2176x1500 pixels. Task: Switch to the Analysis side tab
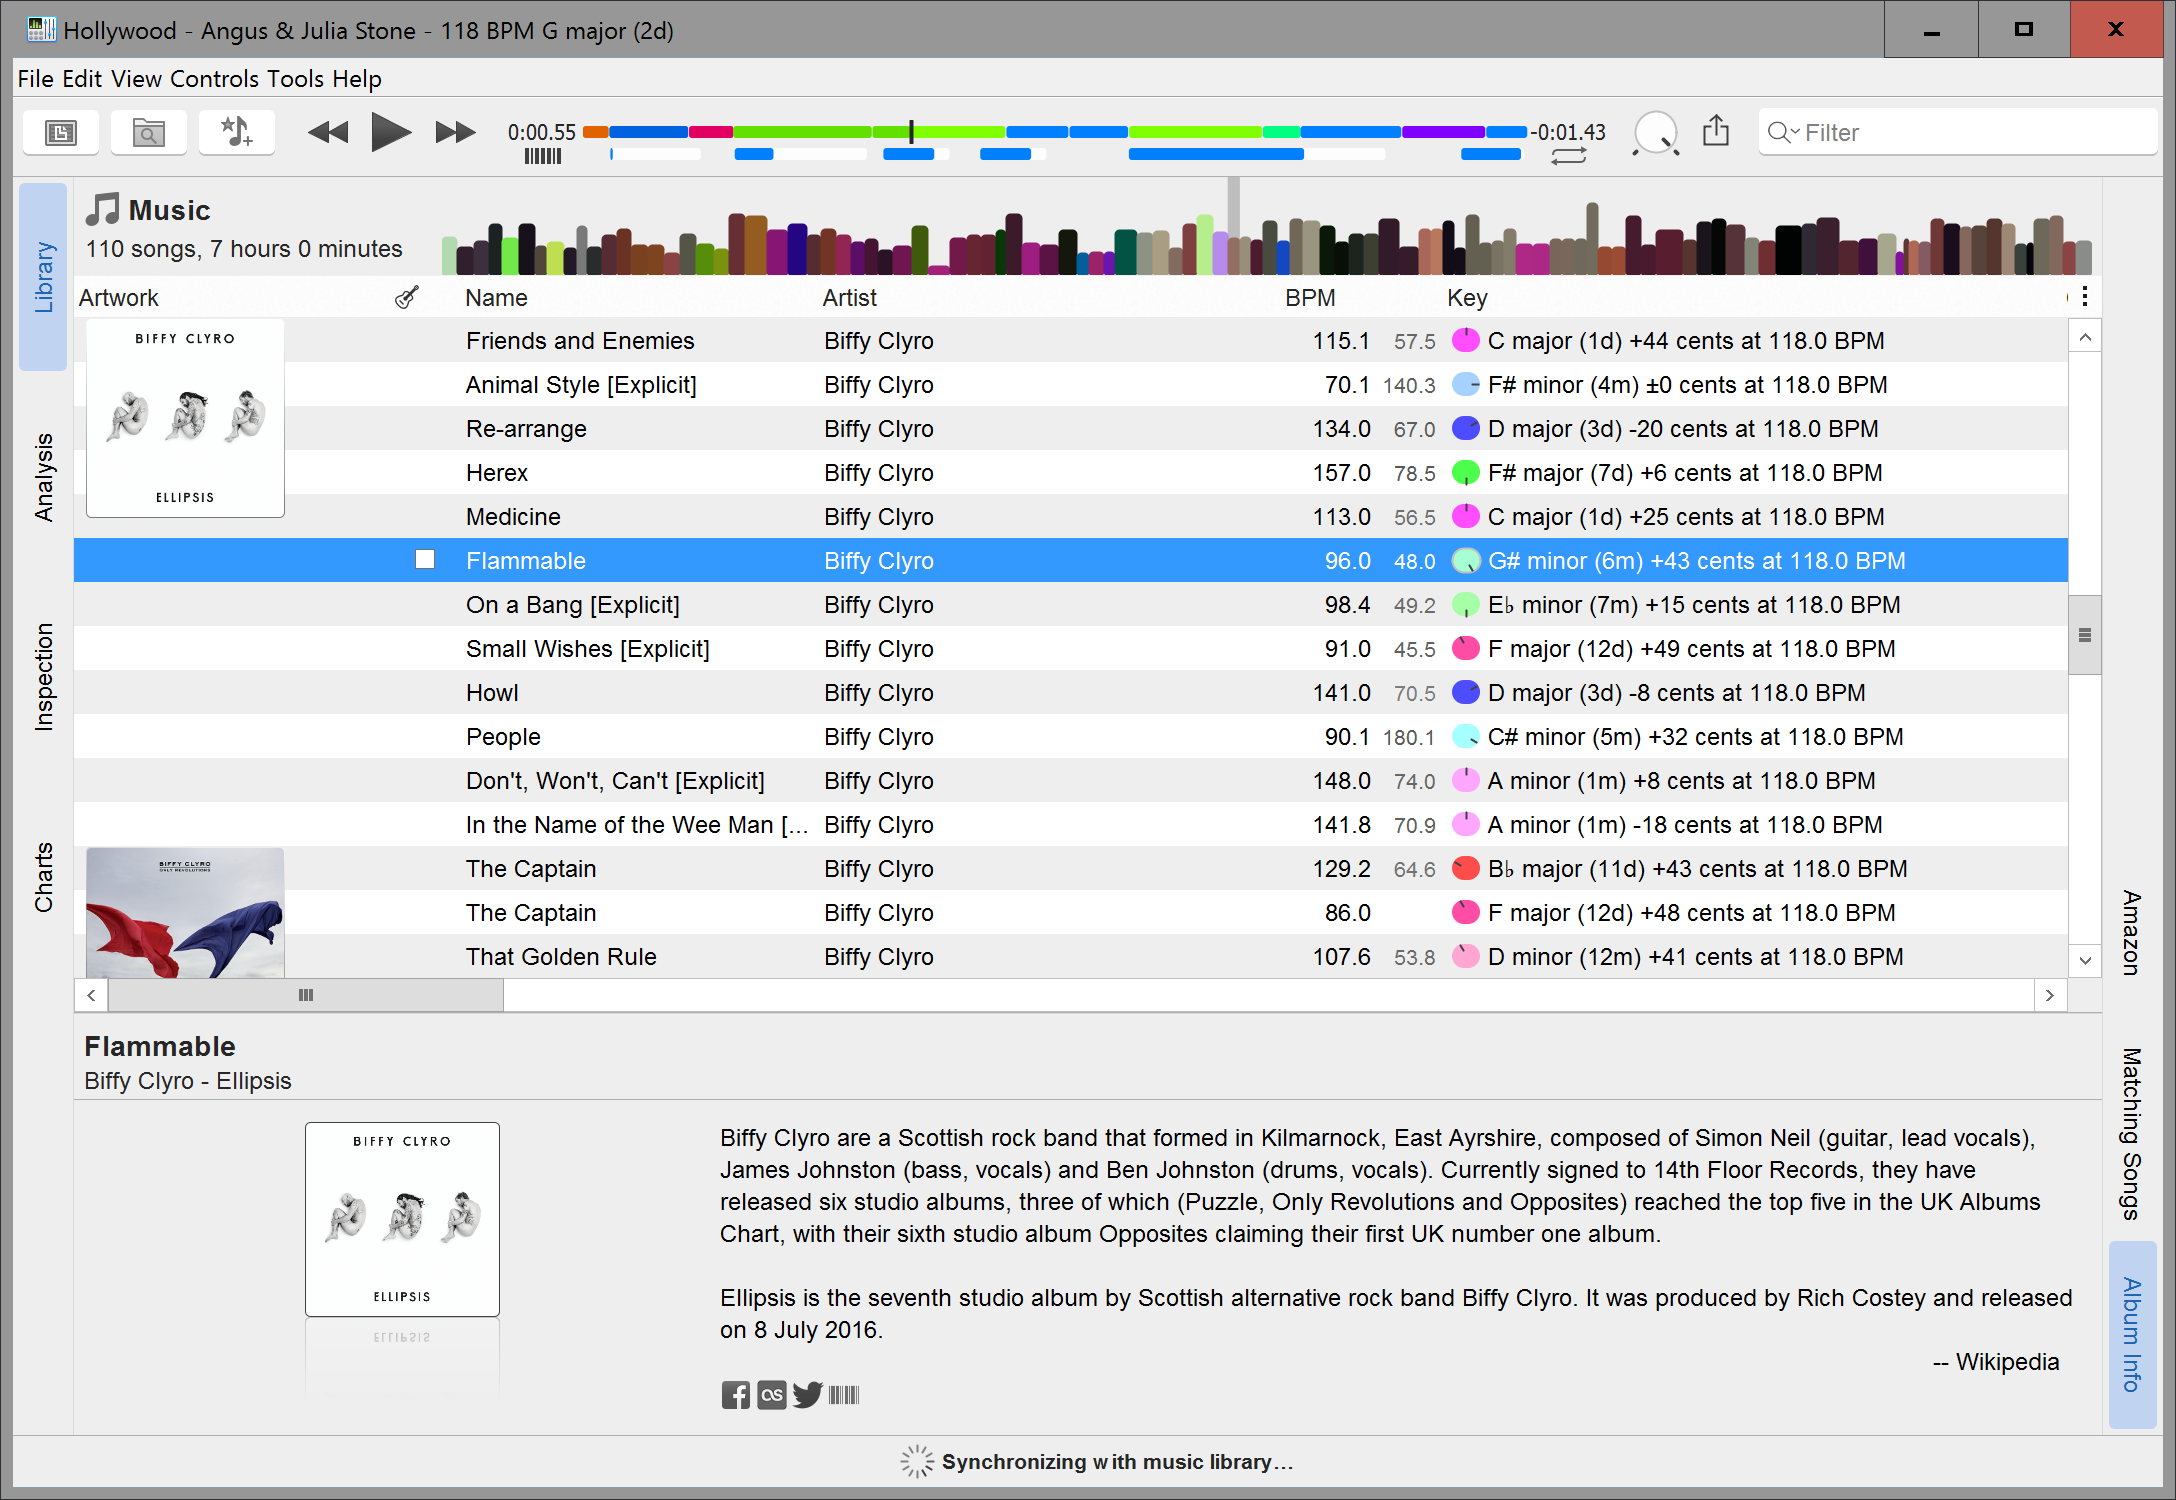pyautogui.click(x=43, y=477)
